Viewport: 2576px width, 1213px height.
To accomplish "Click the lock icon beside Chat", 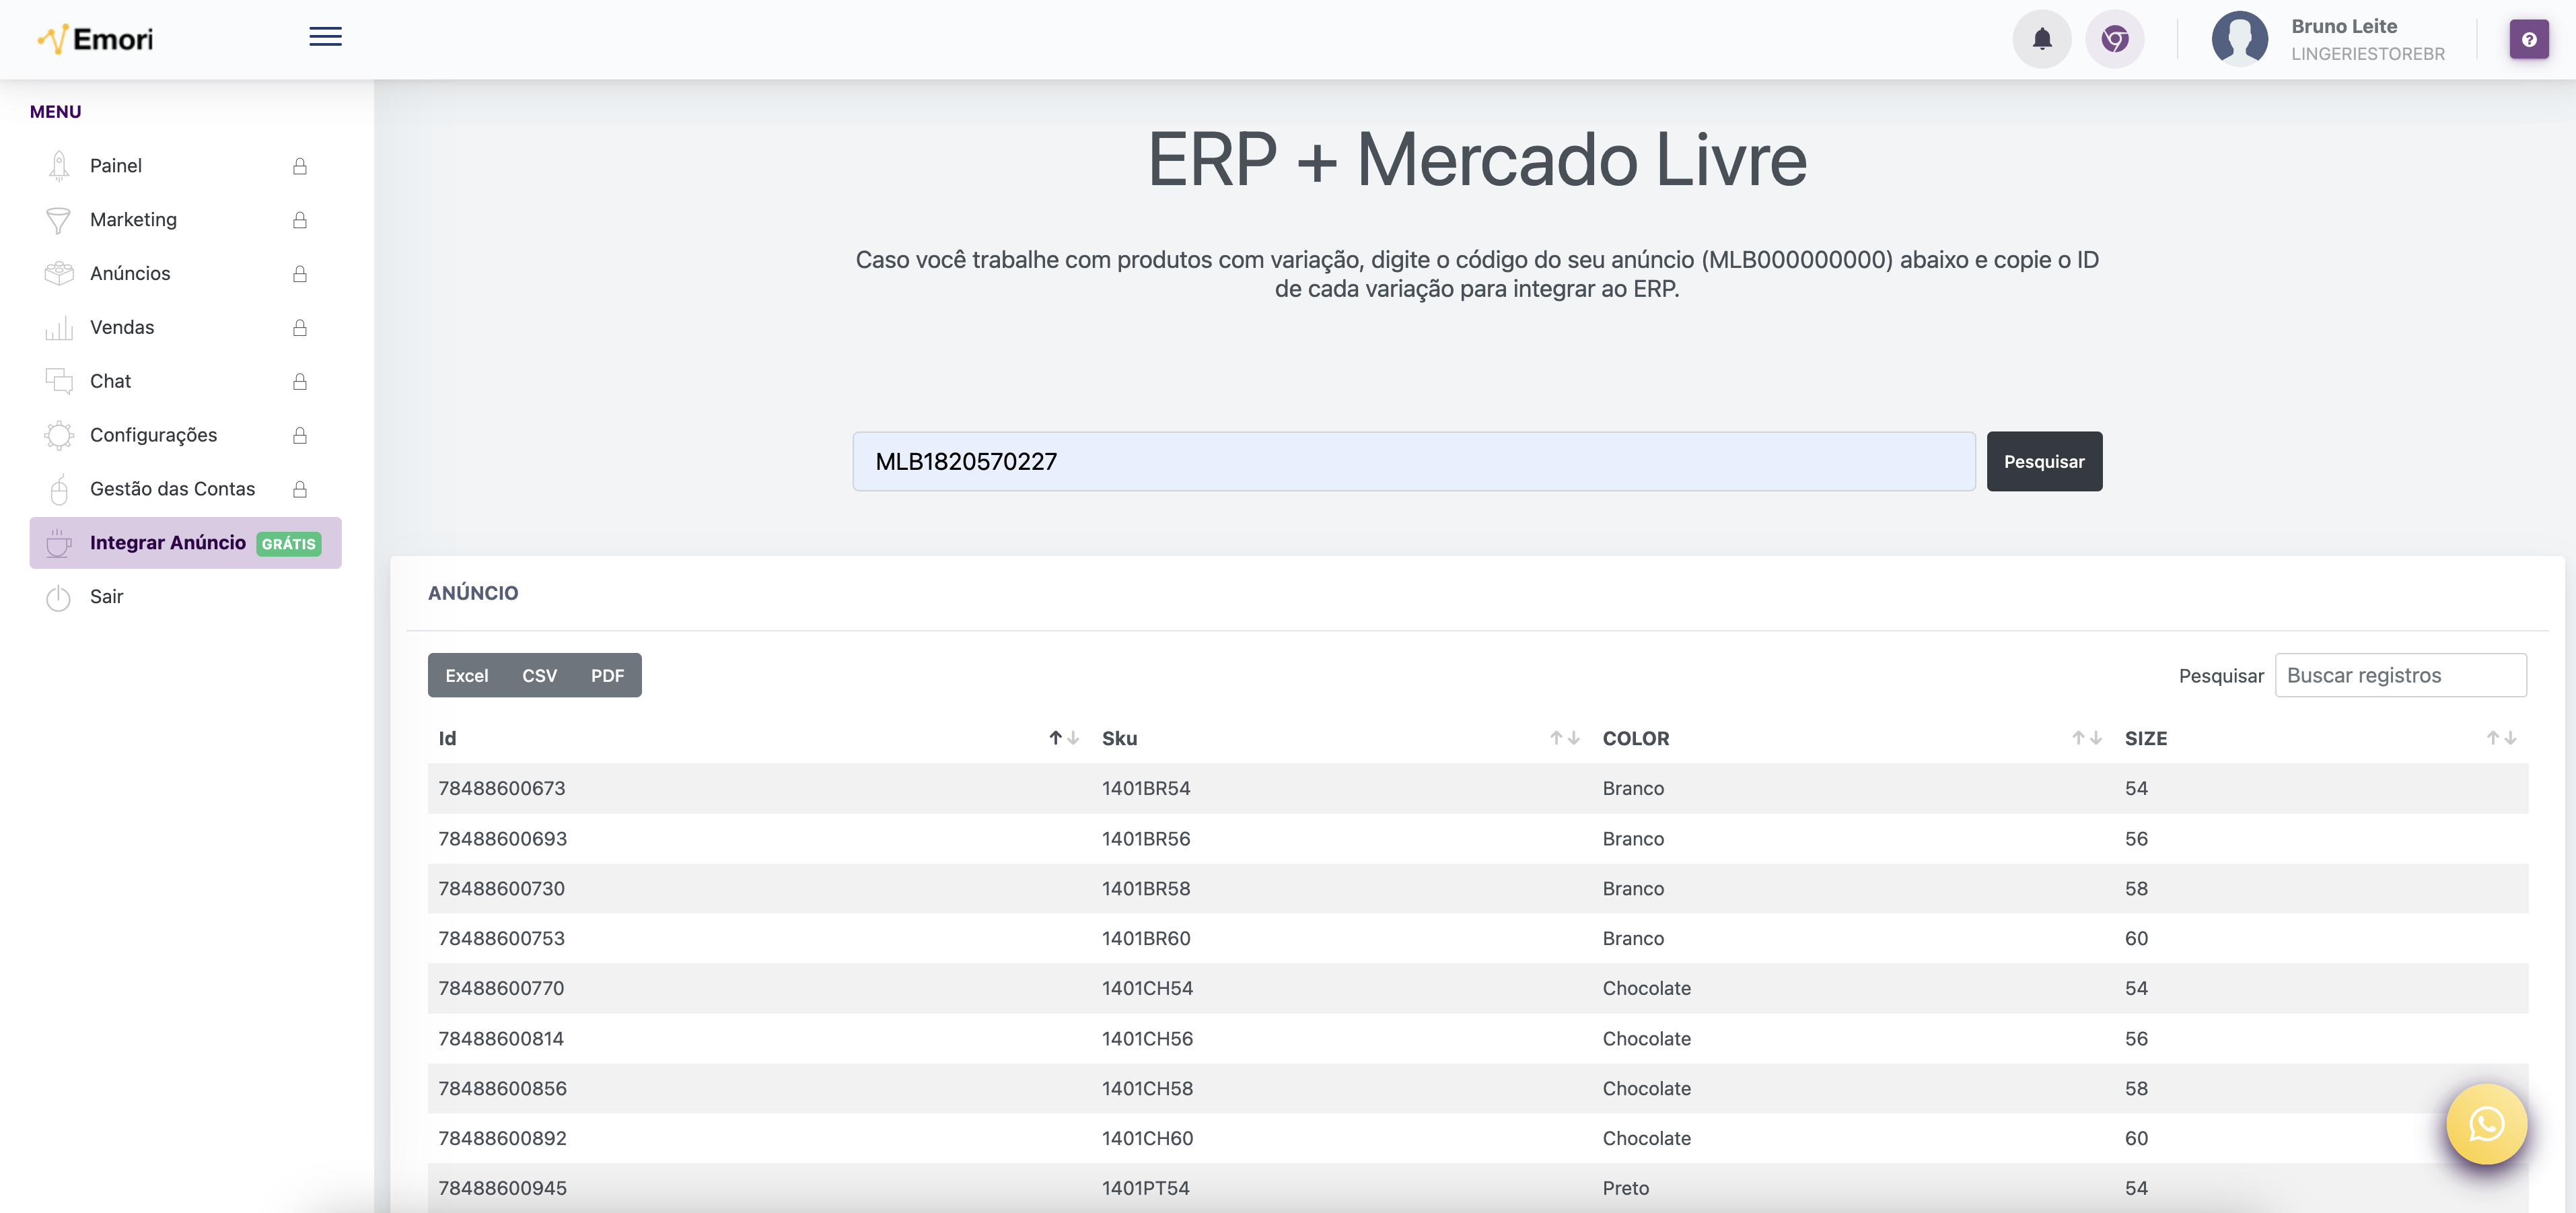I will pyautogui.click(x=299, y=381).
